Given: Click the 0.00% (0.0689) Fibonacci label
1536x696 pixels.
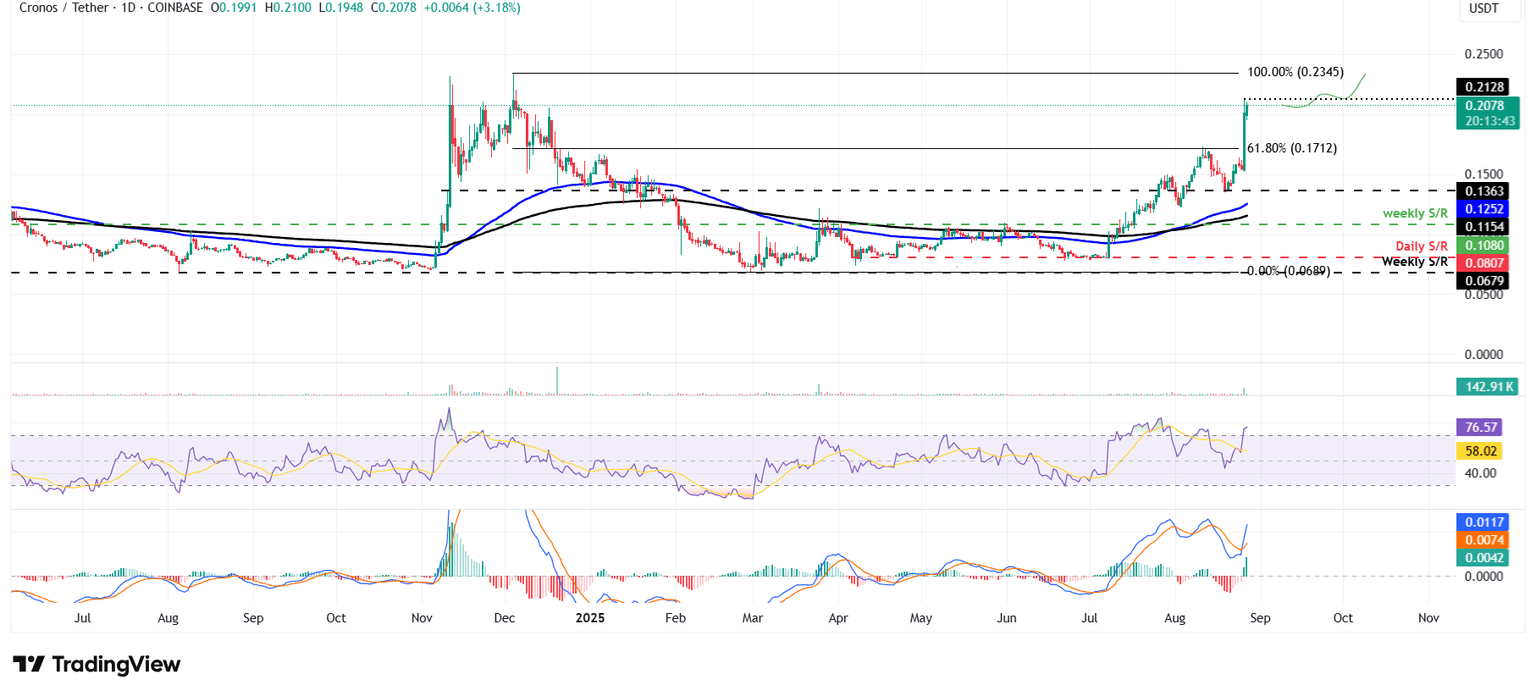Looking at the screenshot, I should pos(1288,272).
